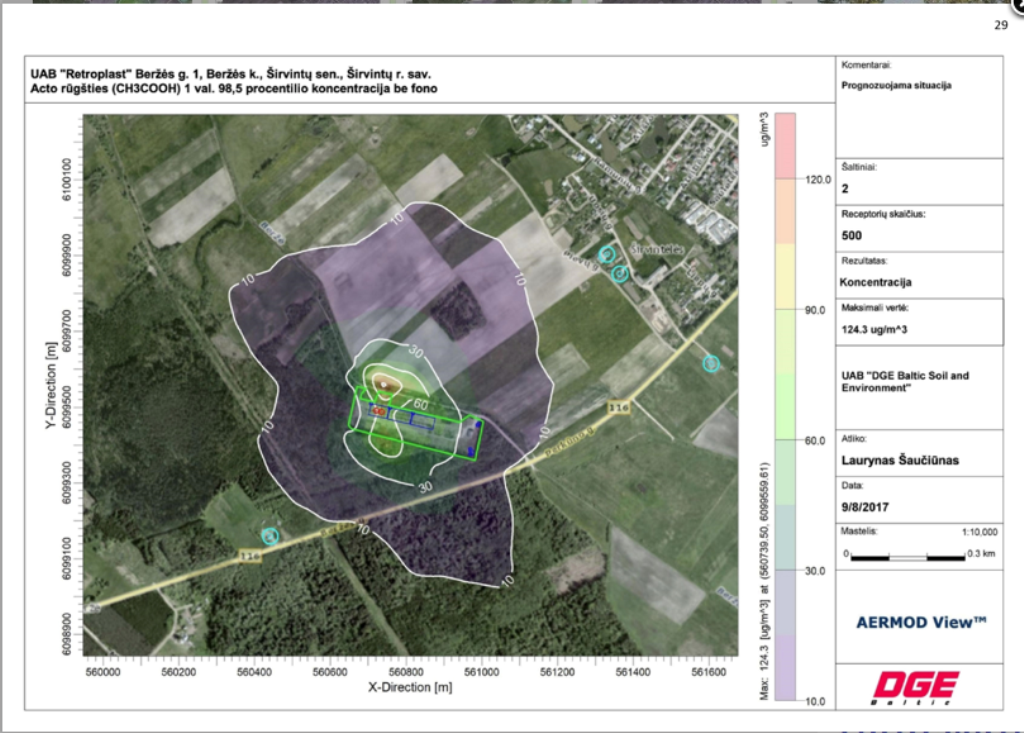Click the DGE Baltic logo

click(916, 687)
